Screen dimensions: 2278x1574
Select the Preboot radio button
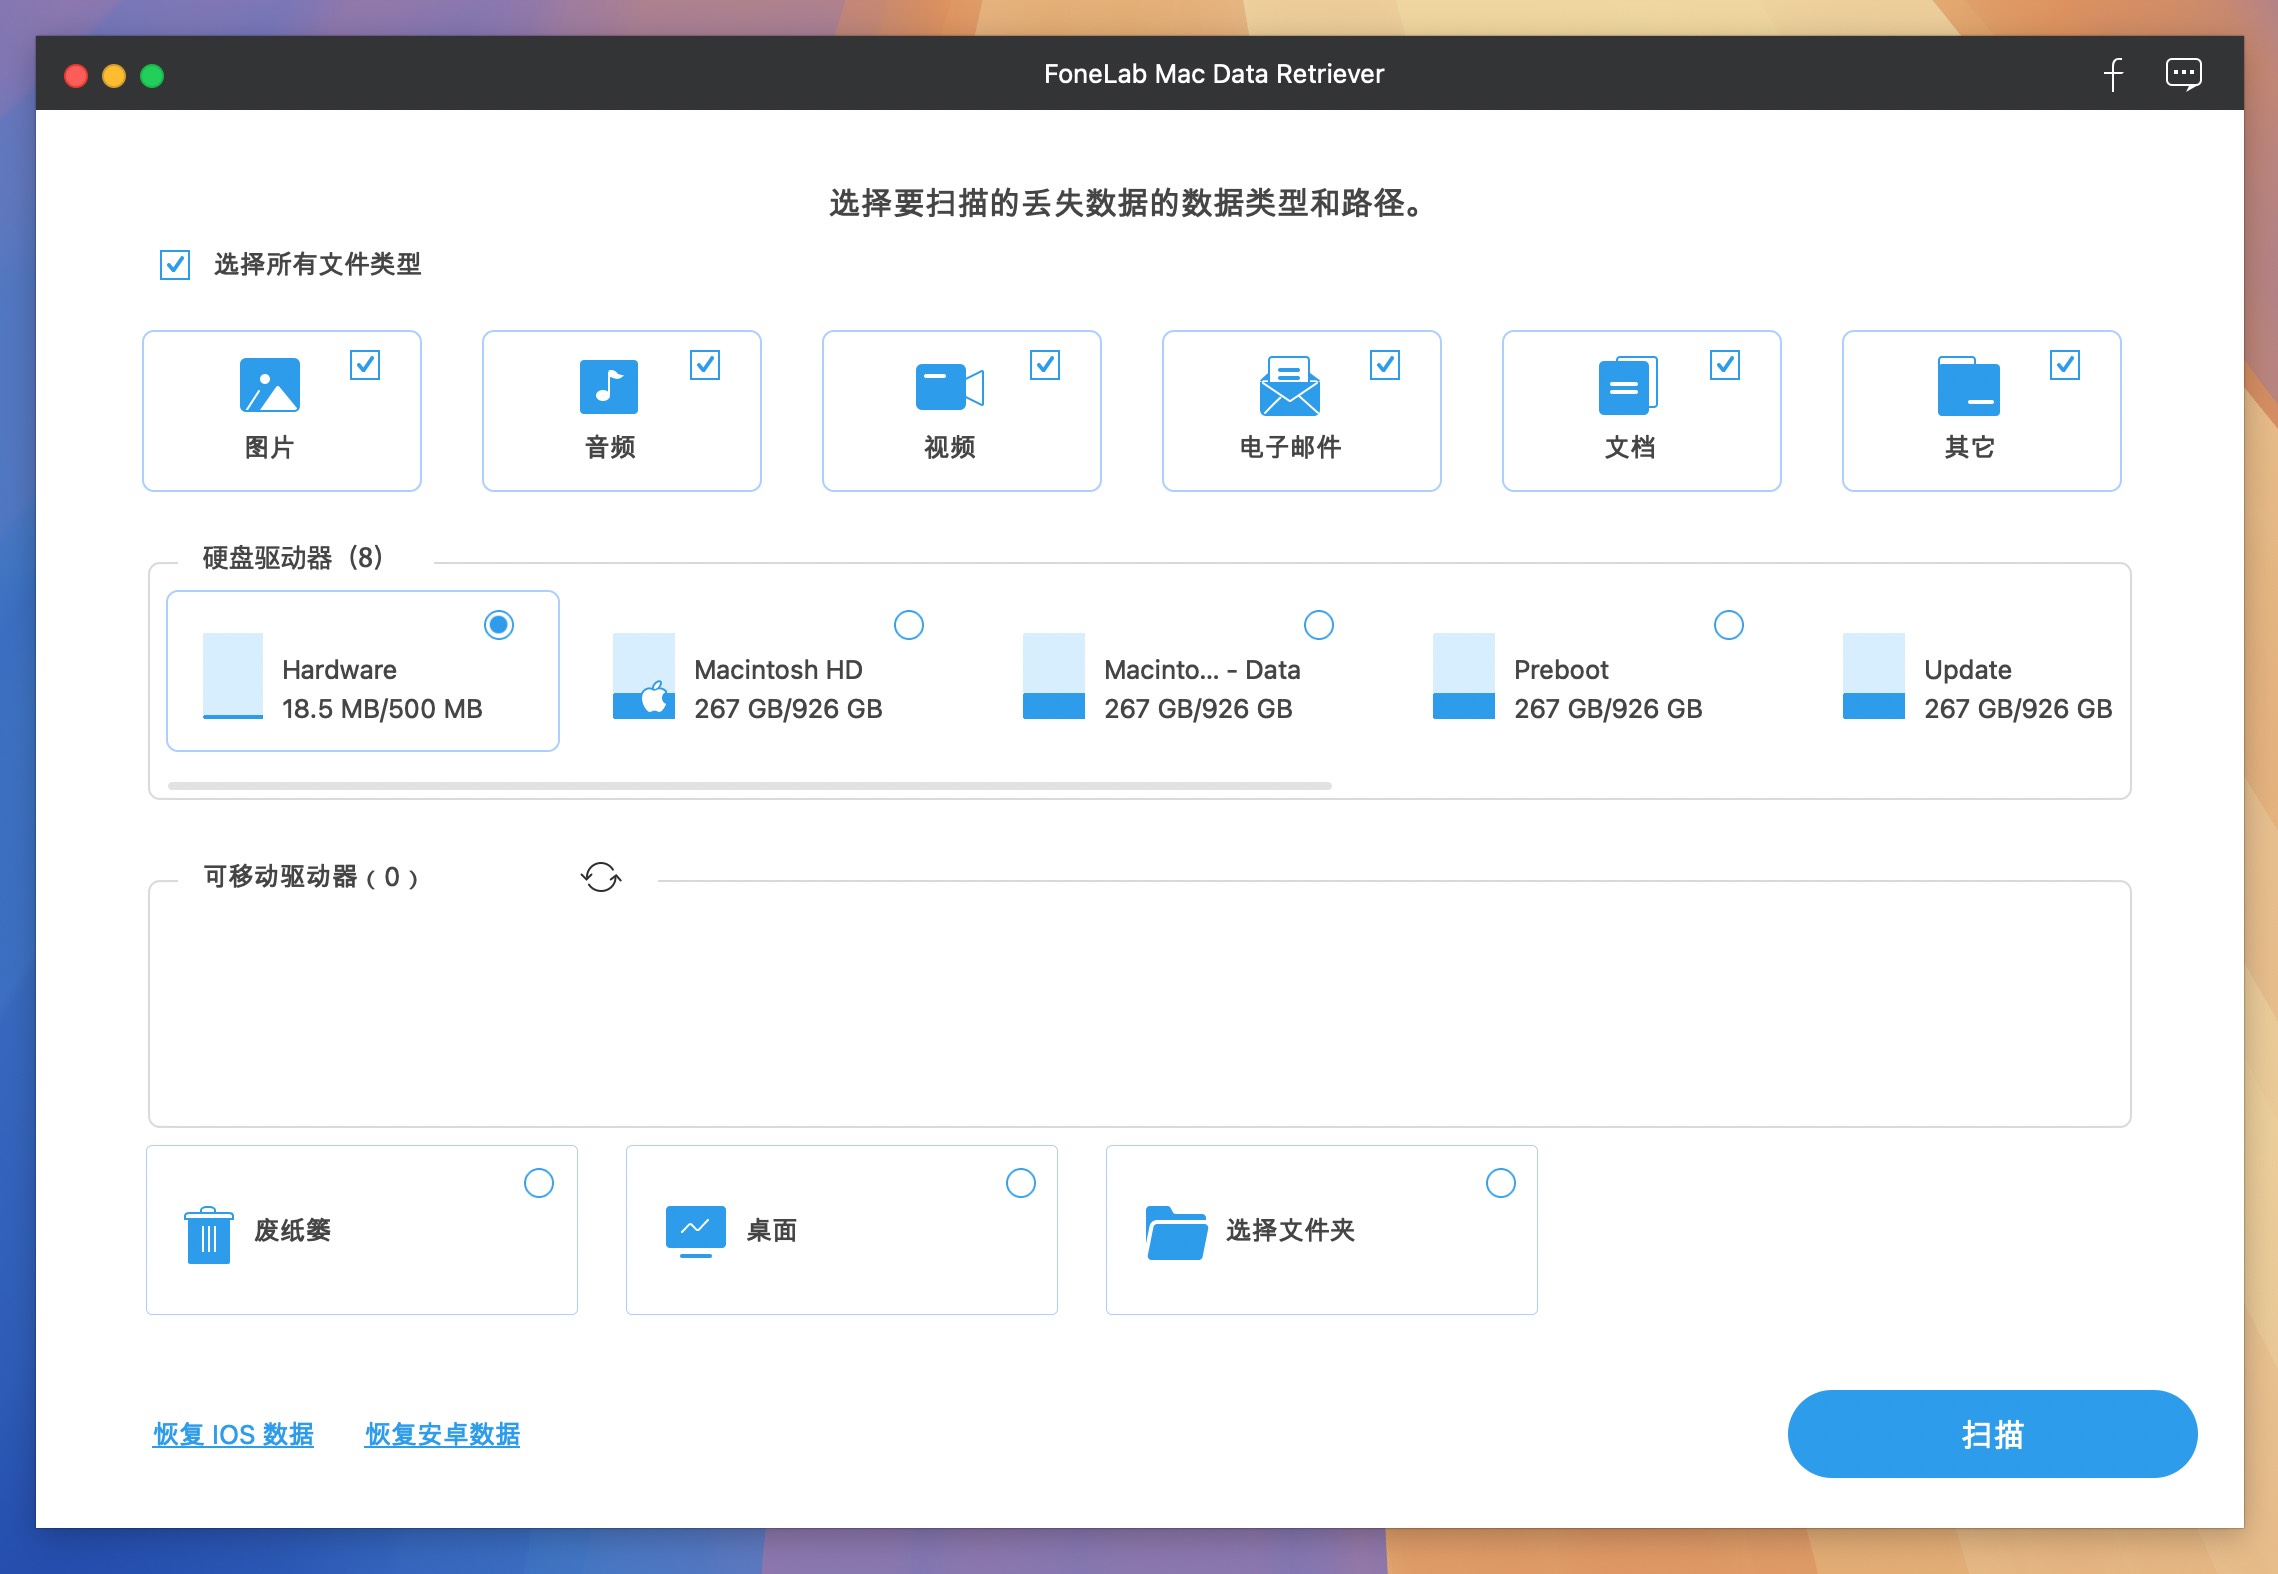tap(1729, 625)
